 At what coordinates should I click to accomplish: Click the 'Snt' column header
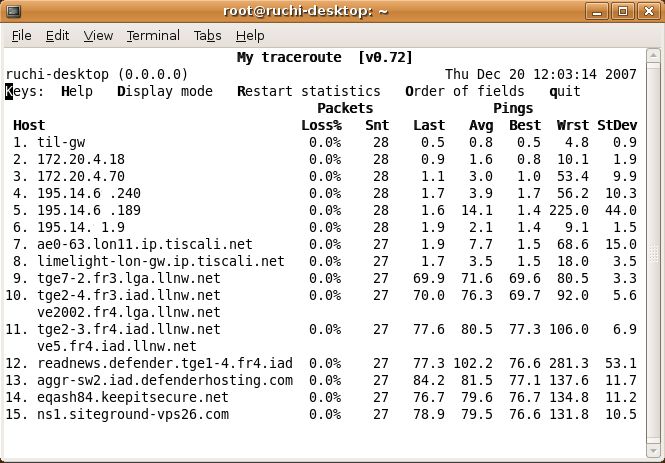click(377, 126)
